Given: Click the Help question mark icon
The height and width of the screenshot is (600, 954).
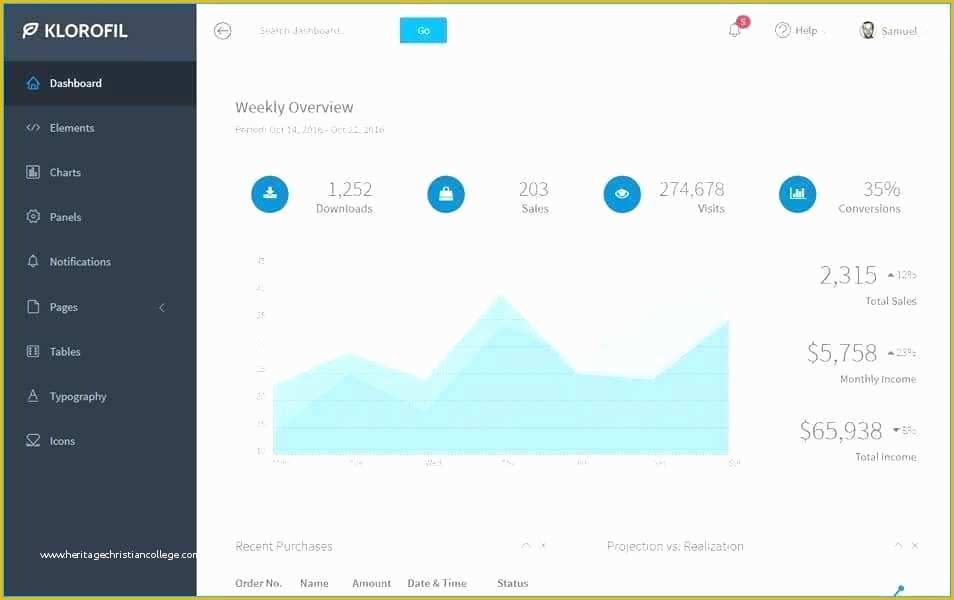Looking at the screenshot, I should click(x=782, y=30).
